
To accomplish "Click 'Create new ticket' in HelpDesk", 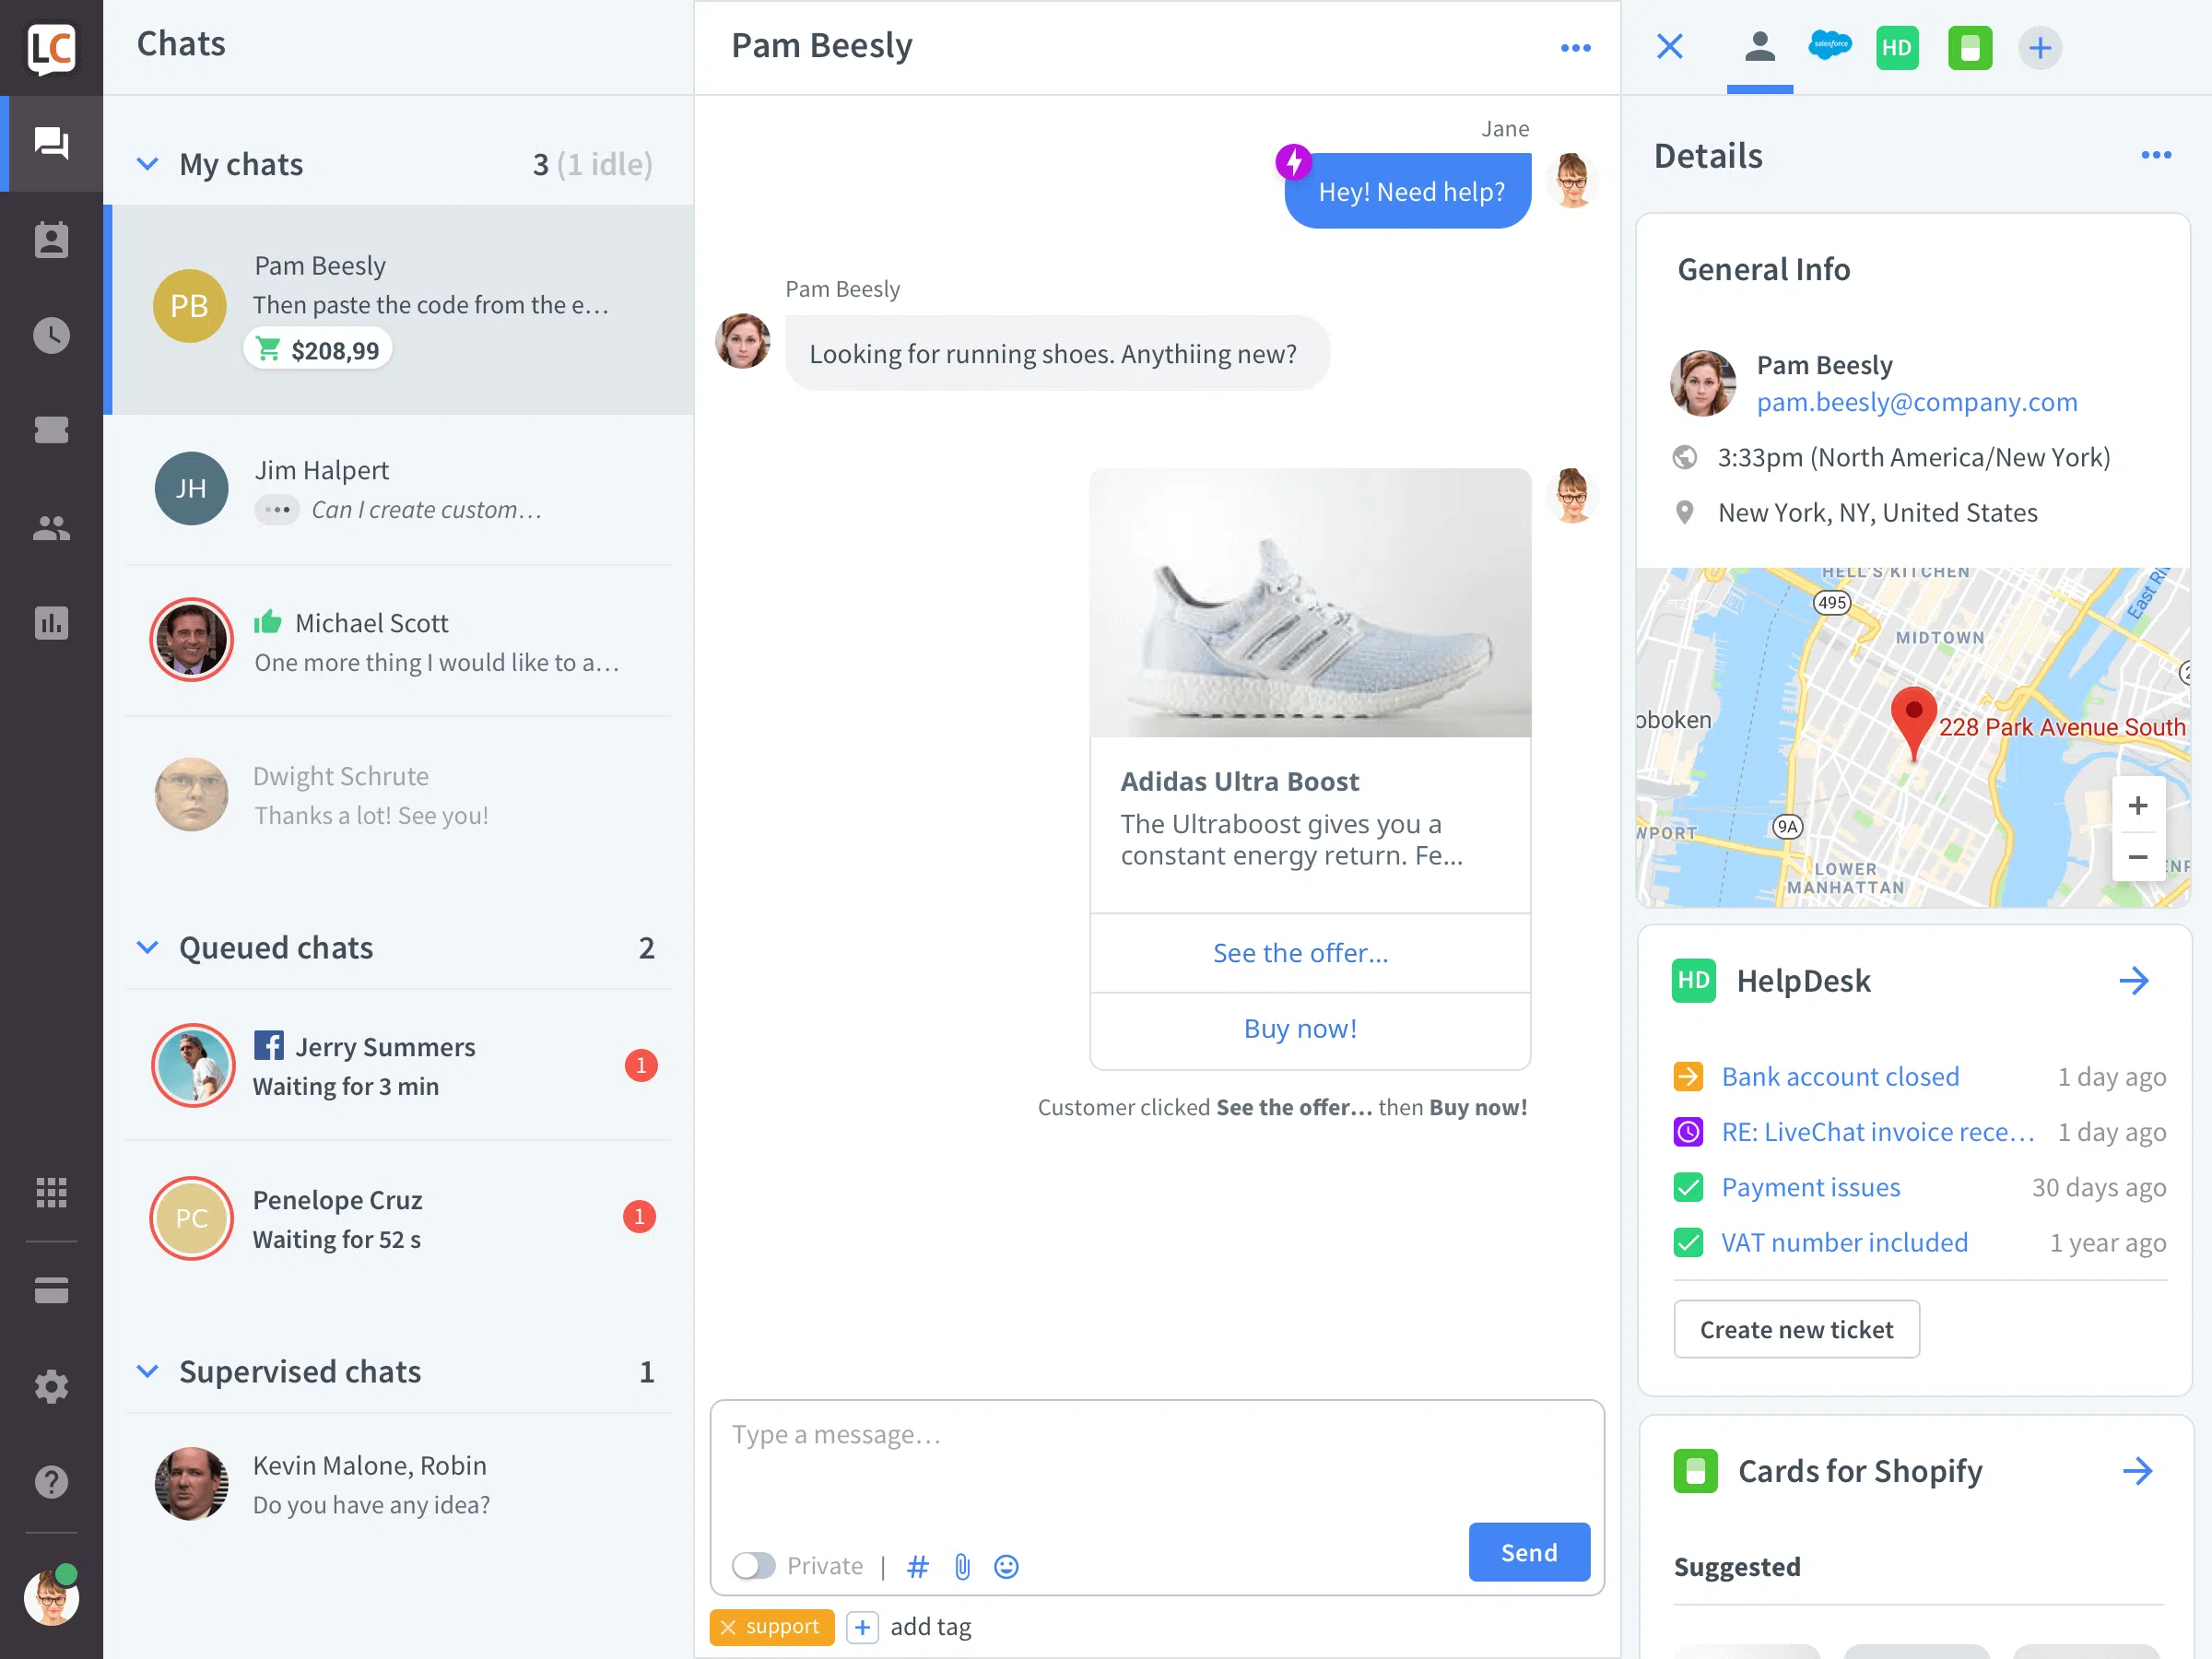I will point(1795,1328).
